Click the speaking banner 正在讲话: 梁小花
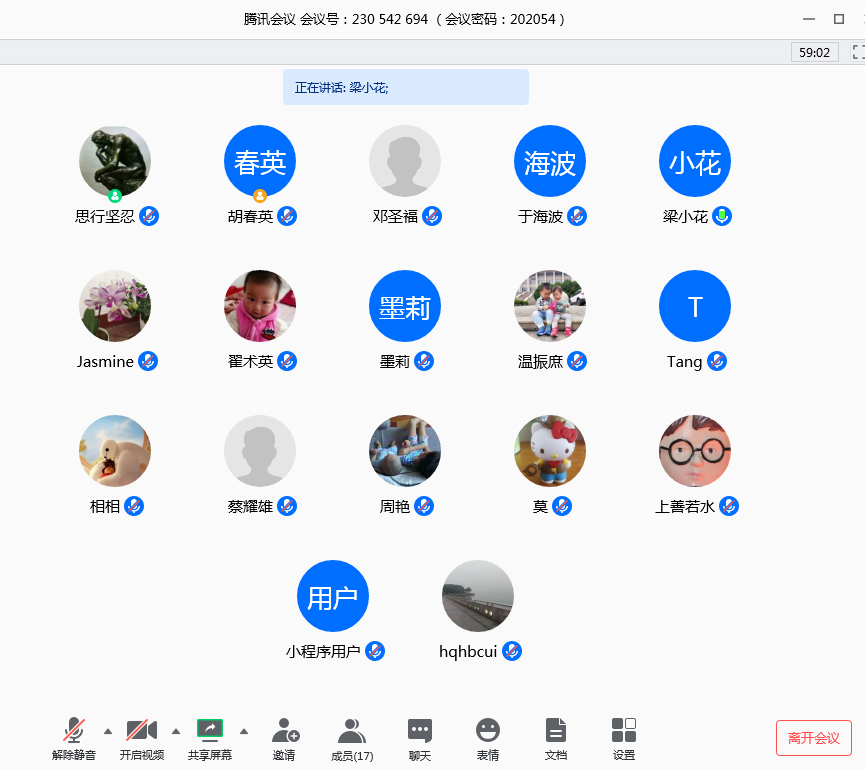The width and height of the screenshot is (865, 769). click(405, 88)
